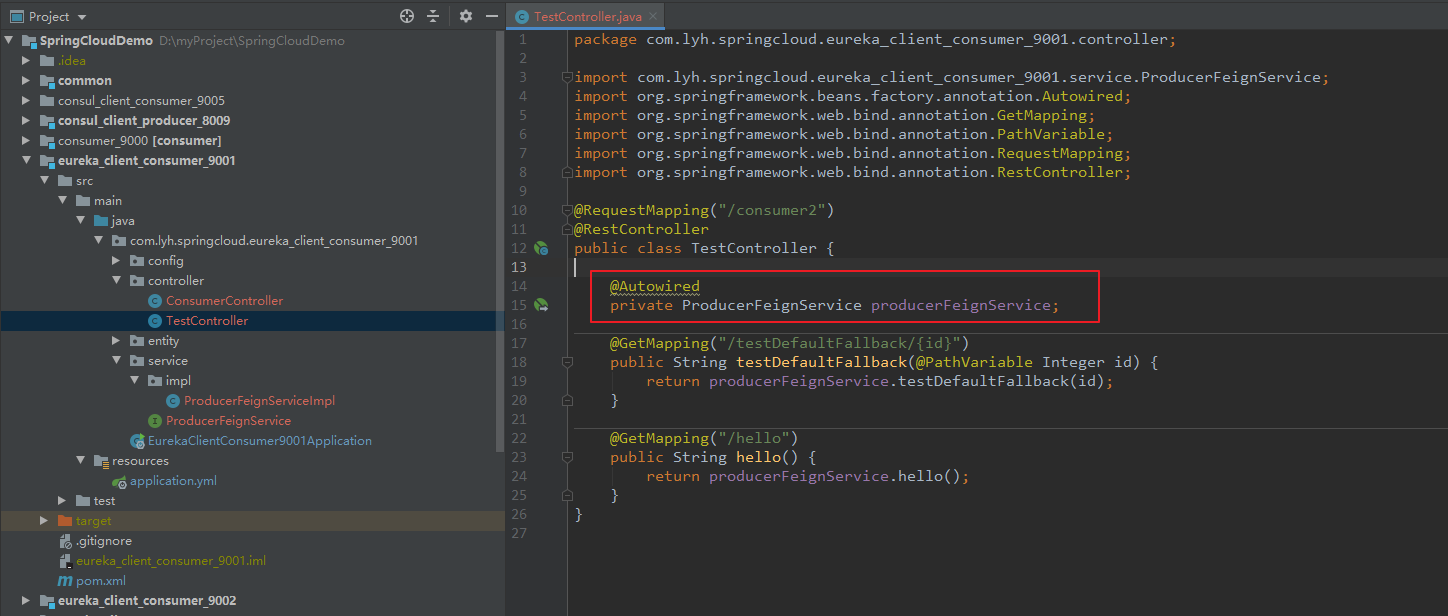Open Project panel settings gear
Viewport: 1448px width, 616px height.
466,16
